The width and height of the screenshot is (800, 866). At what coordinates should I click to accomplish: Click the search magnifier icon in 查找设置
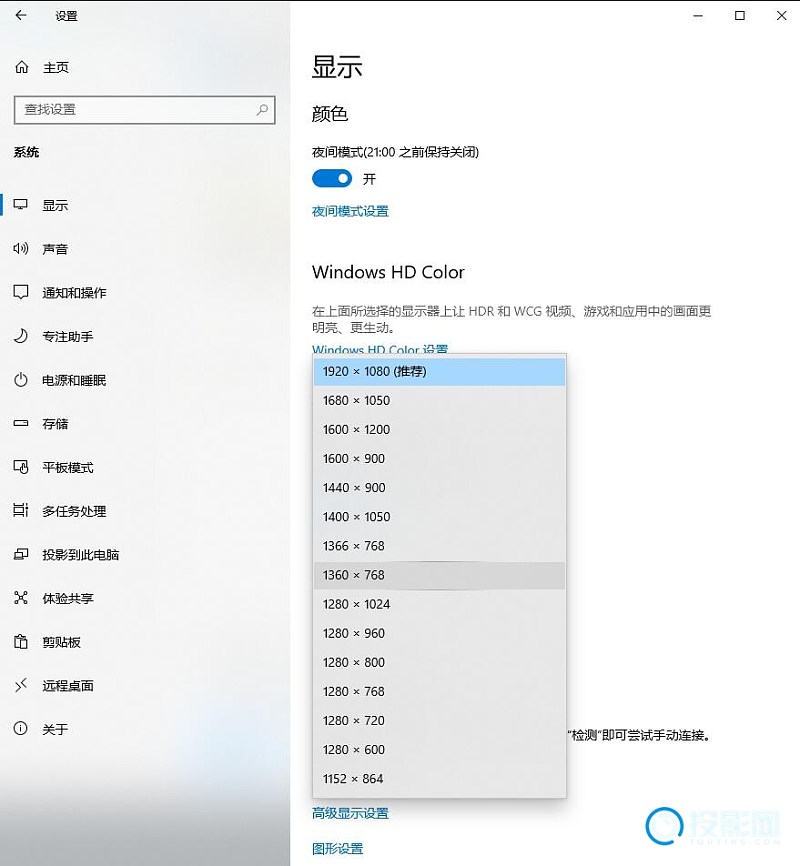263,110
